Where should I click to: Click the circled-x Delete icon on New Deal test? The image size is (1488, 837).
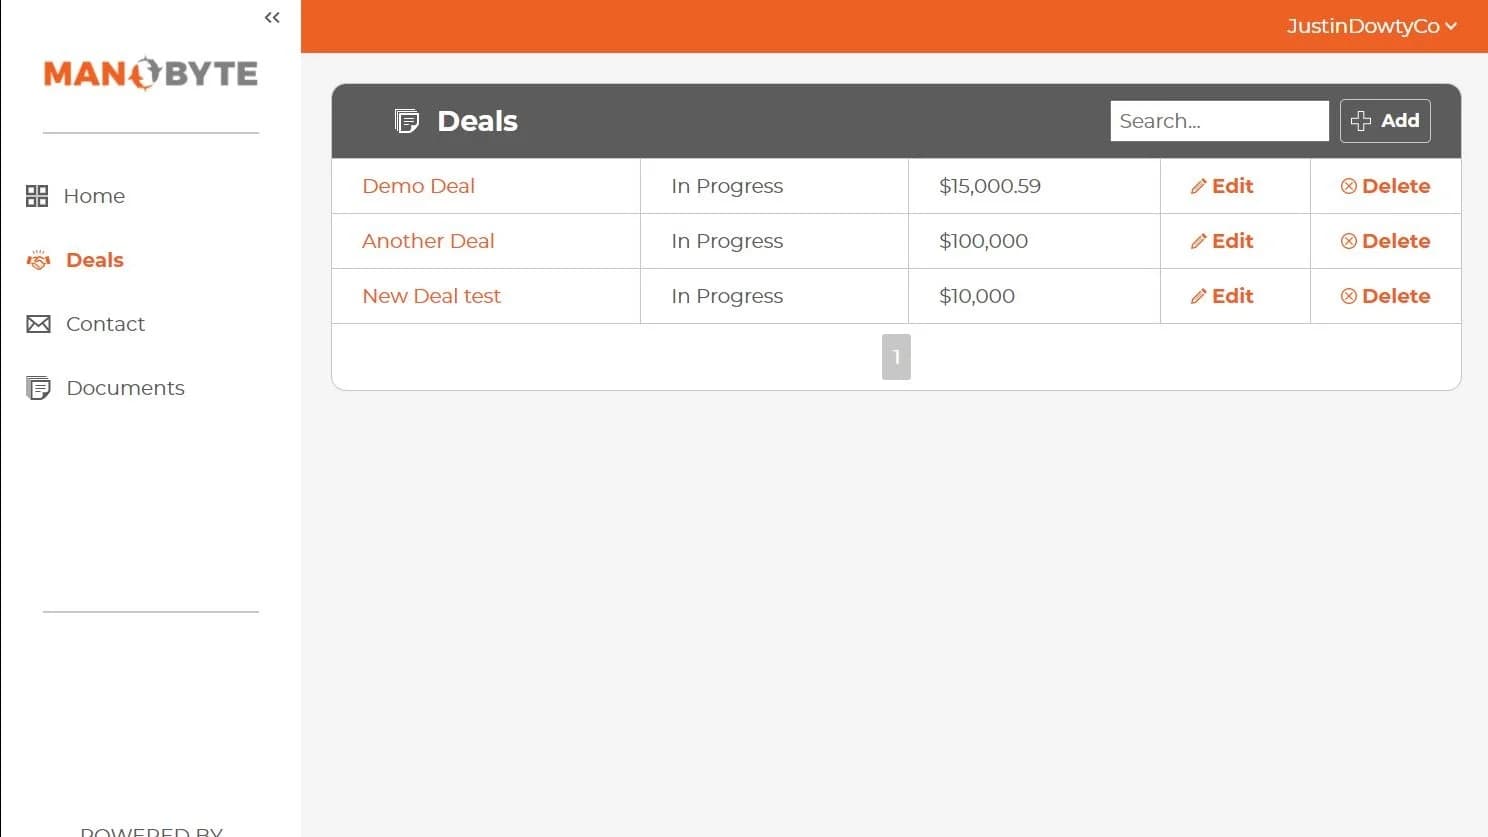[x=1350, y=296]
